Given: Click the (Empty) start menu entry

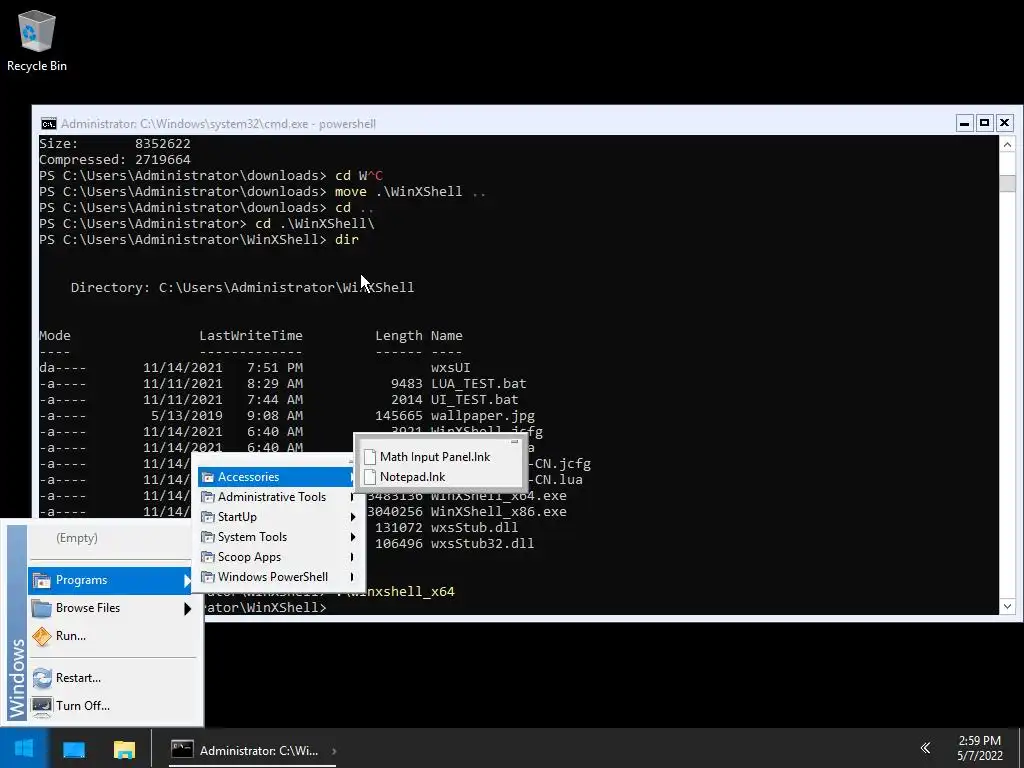Looking at the screenshot, I should click(77, 538).
